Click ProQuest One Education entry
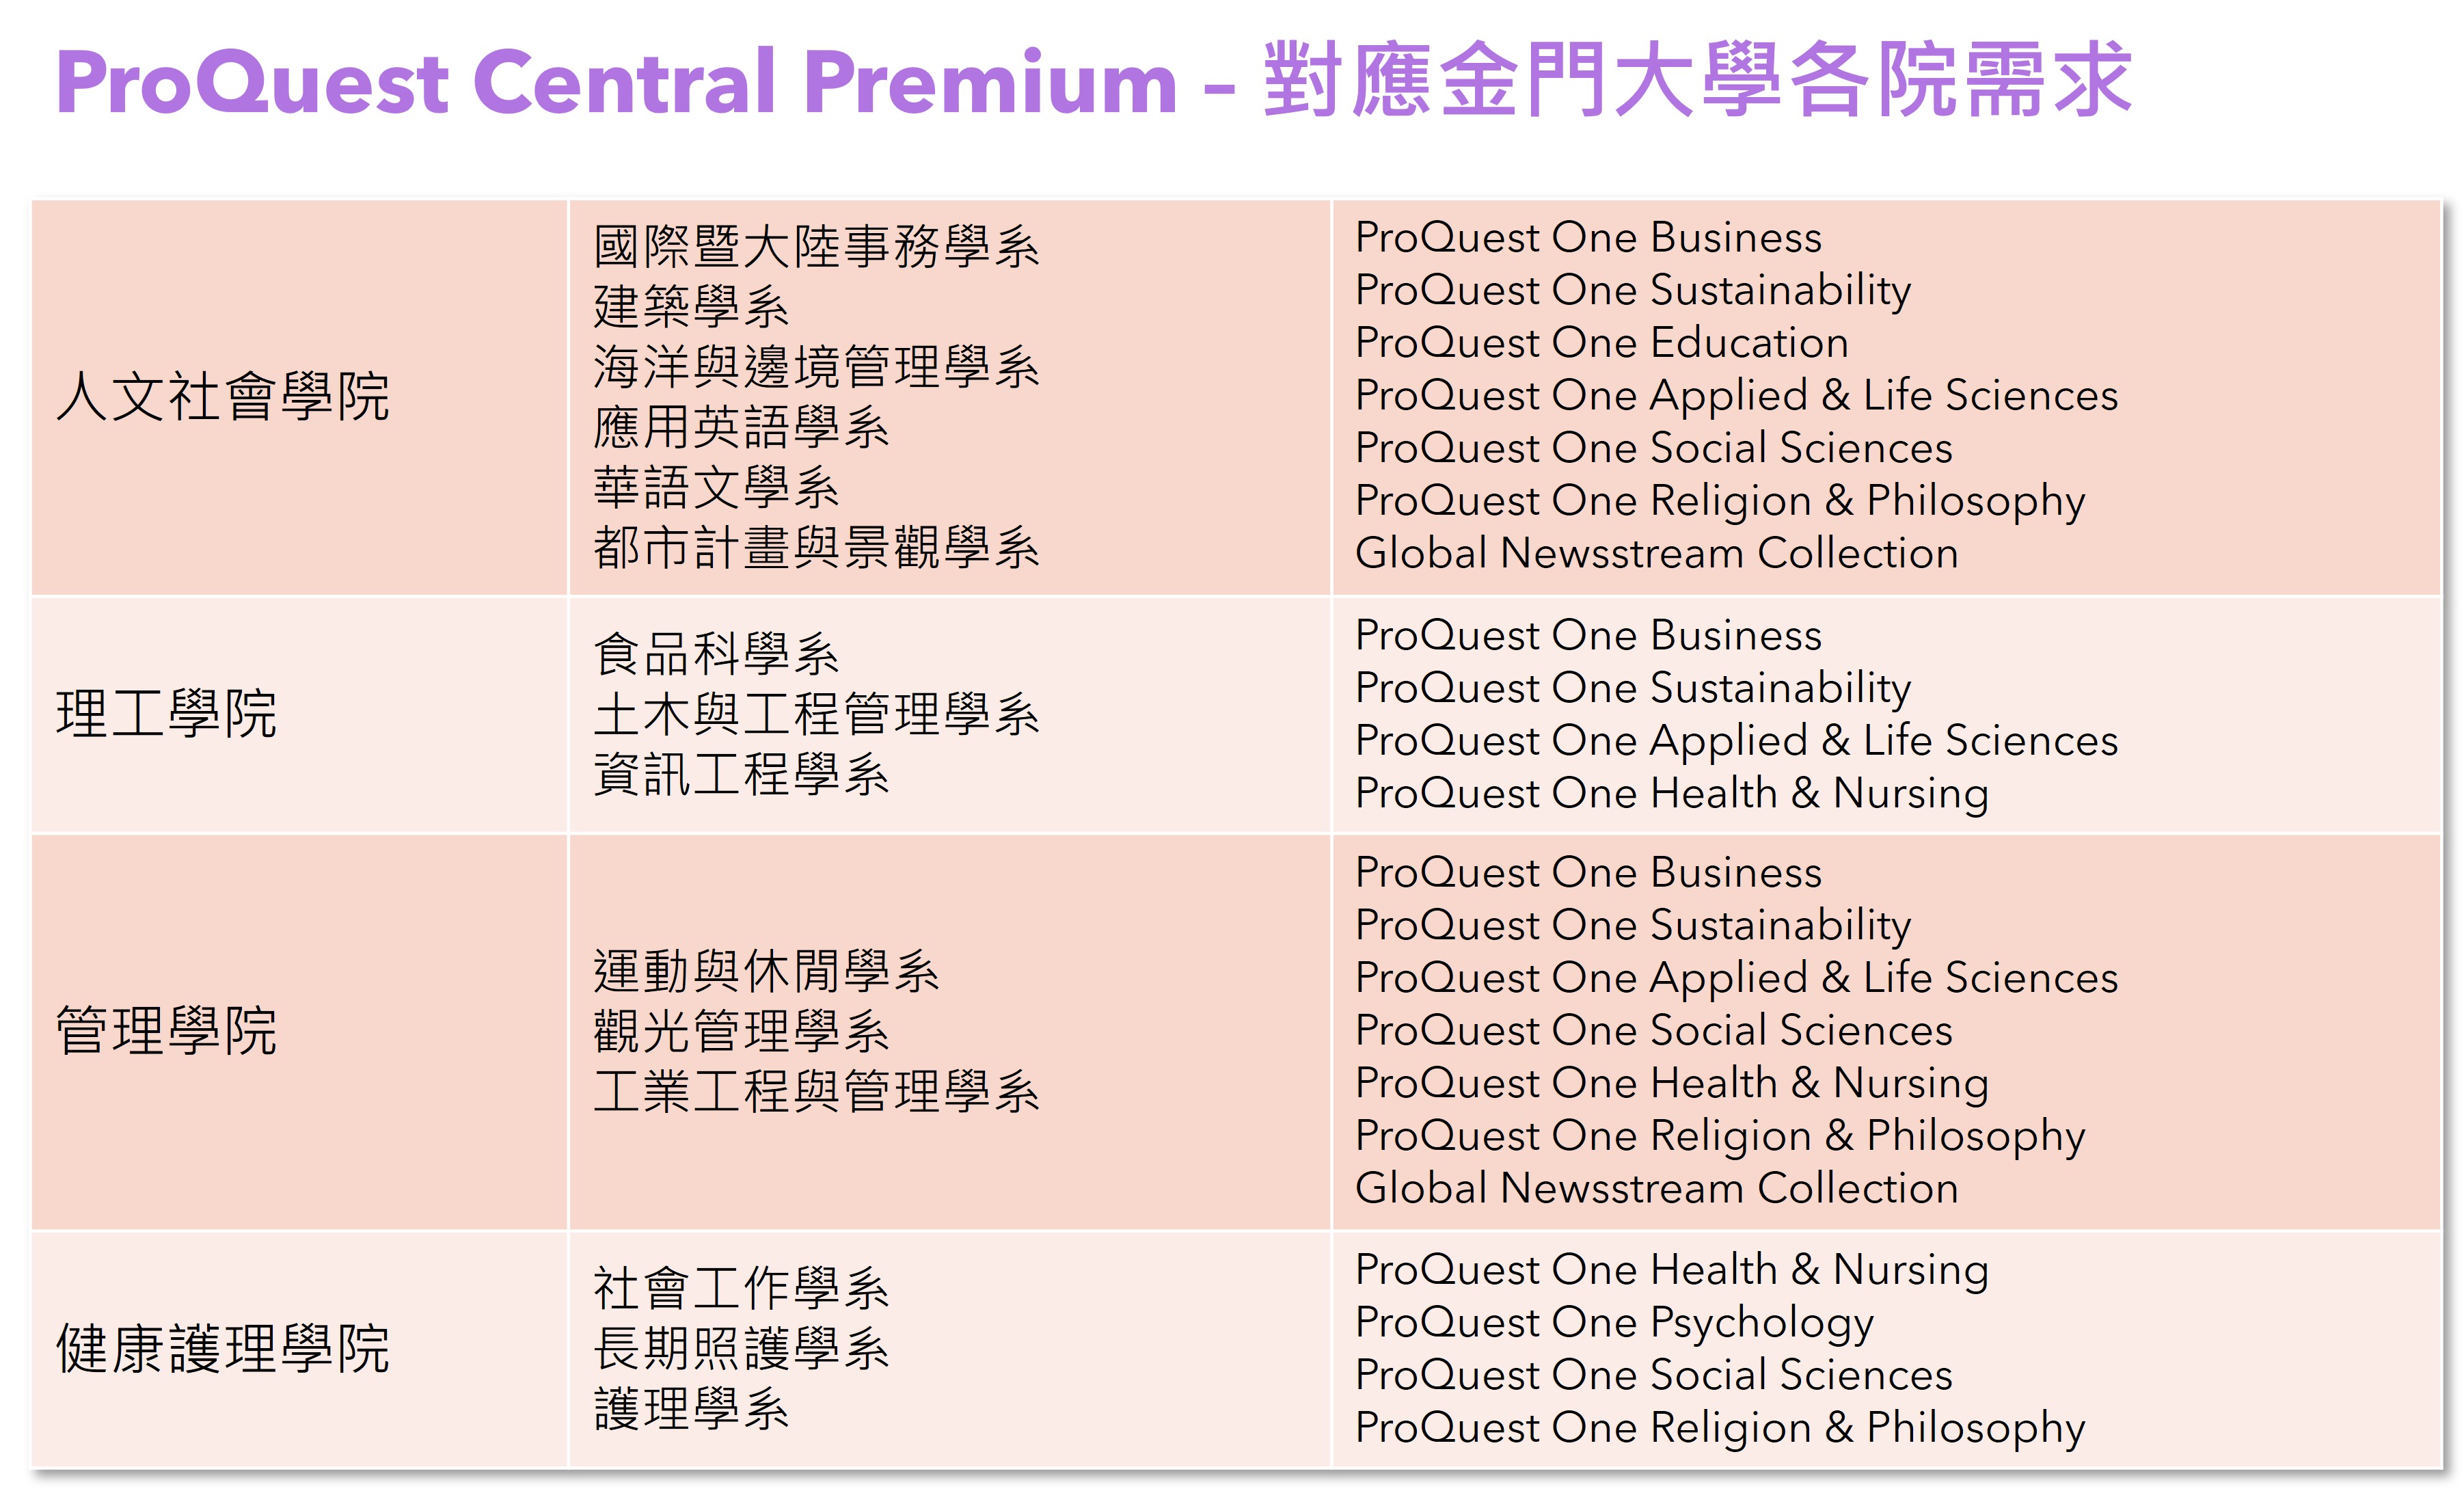This screenshot has width=2464, height=1491. pyautogui.click(x=1602, y=343)
